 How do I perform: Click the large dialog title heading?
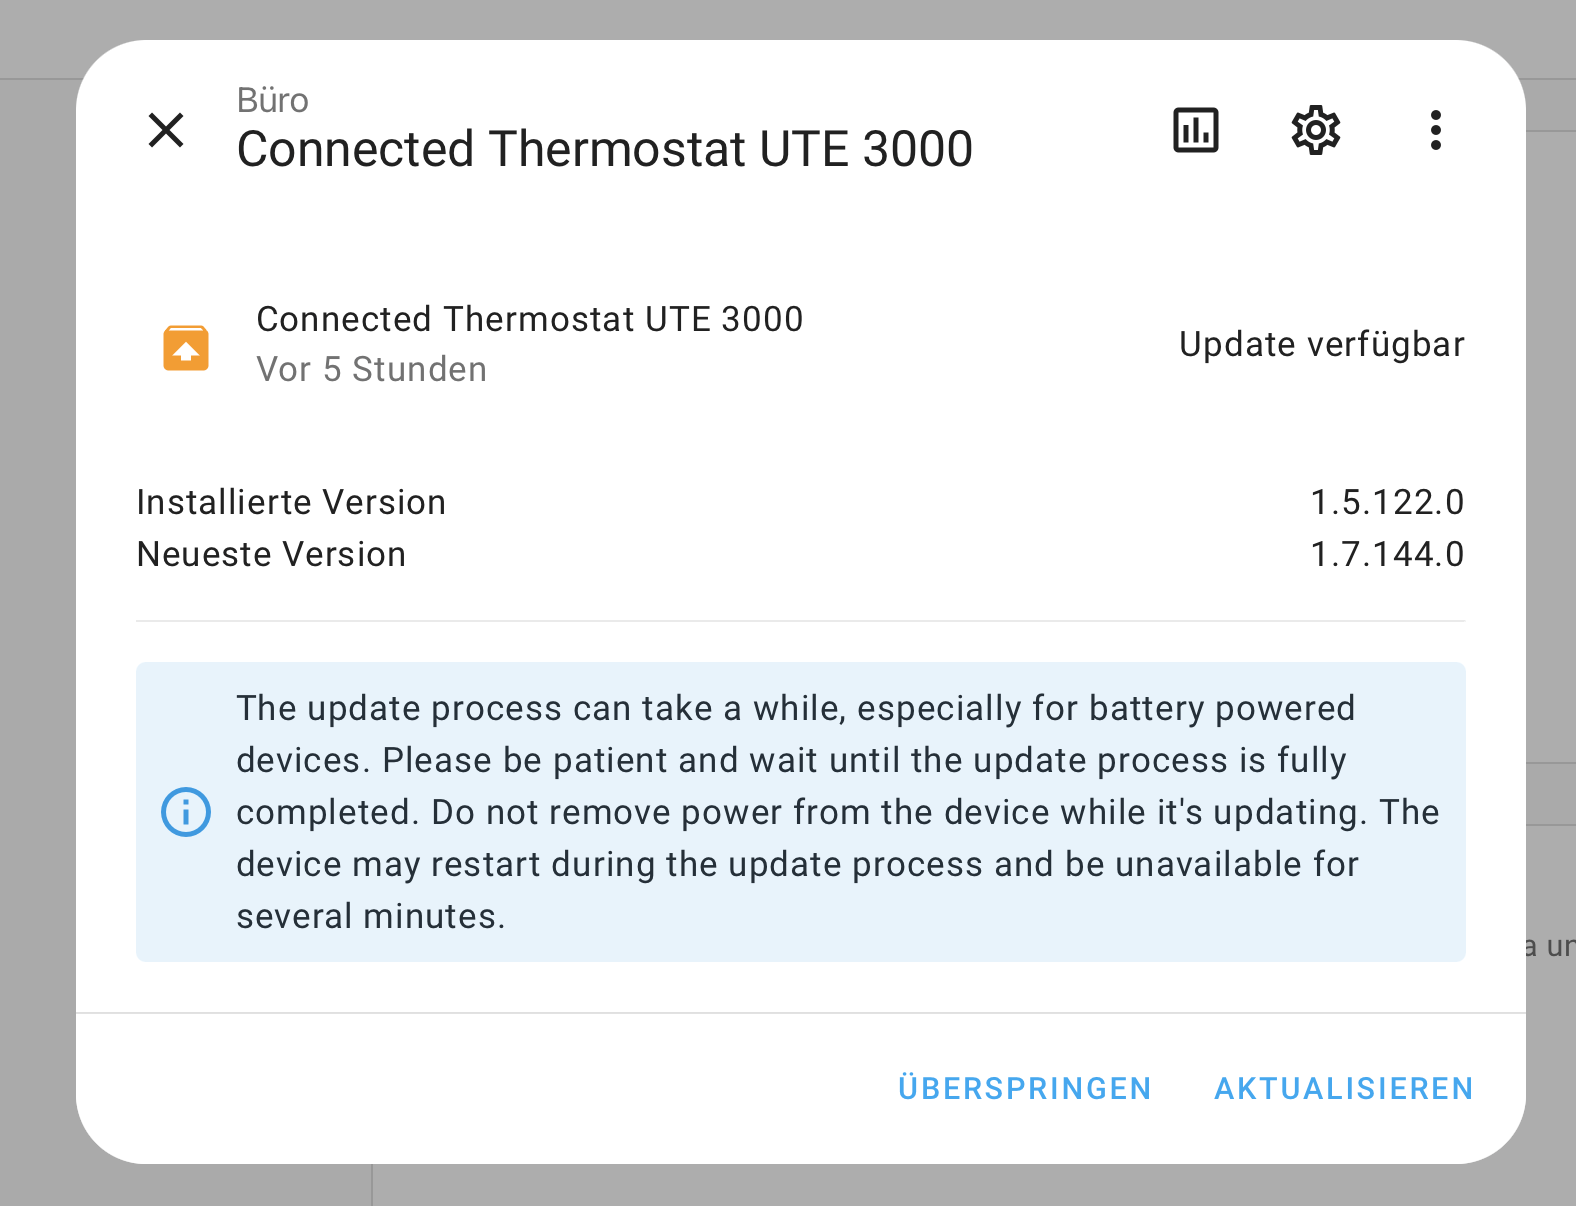pyautogui.click(x=604, y=149)
